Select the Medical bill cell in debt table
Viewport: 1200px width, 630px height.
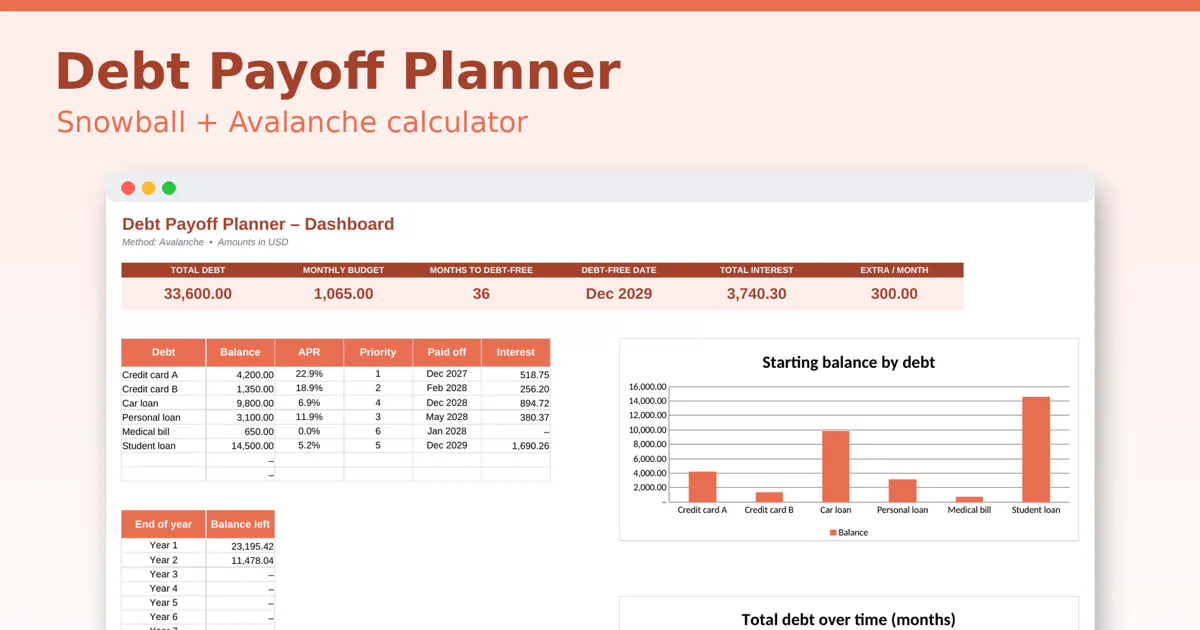[164, 432]
